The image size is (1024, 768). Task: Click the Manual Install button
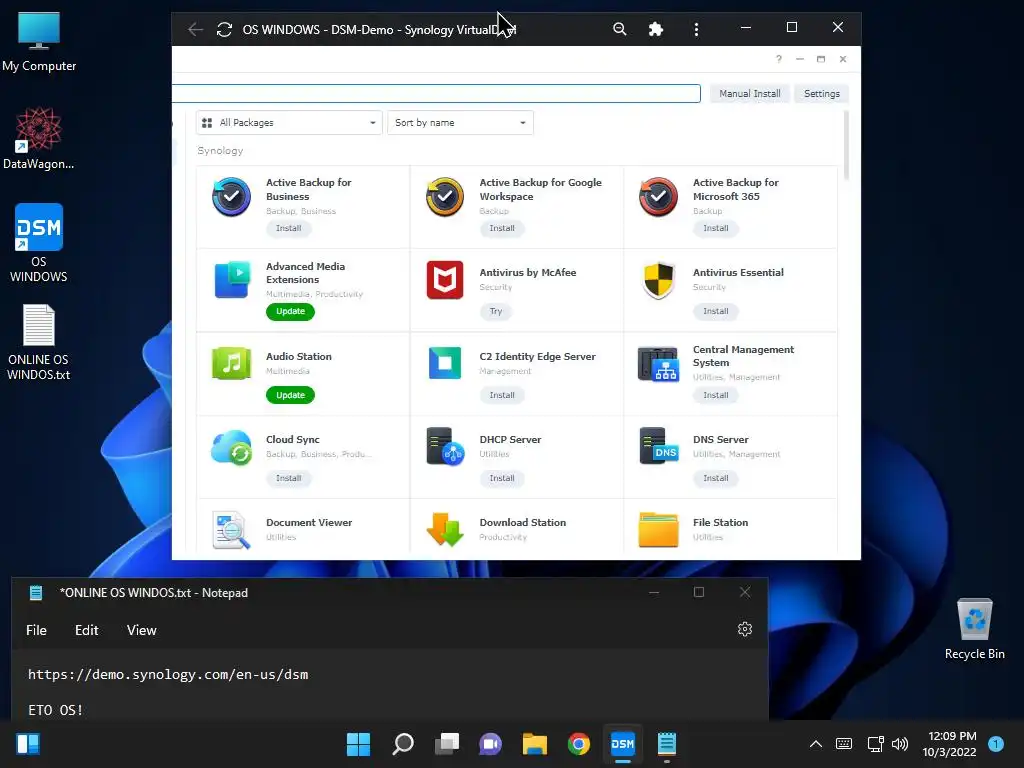tap(749, 93)
